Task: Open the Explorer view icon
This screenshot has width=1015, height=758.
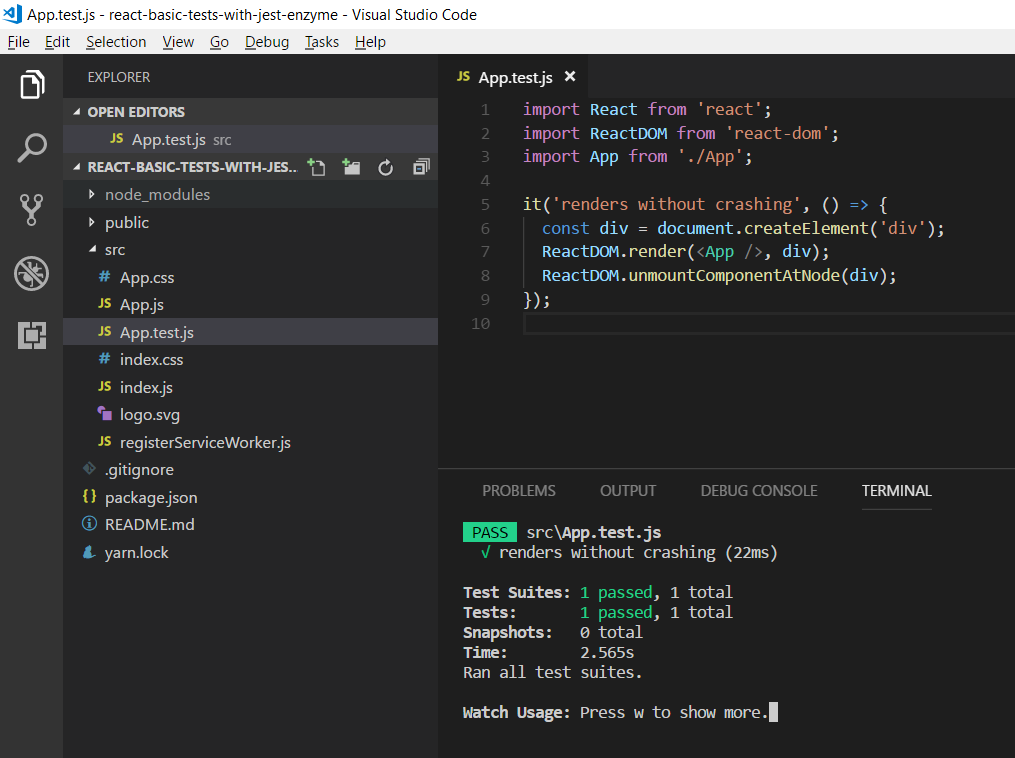Action: tap(31, 84)
